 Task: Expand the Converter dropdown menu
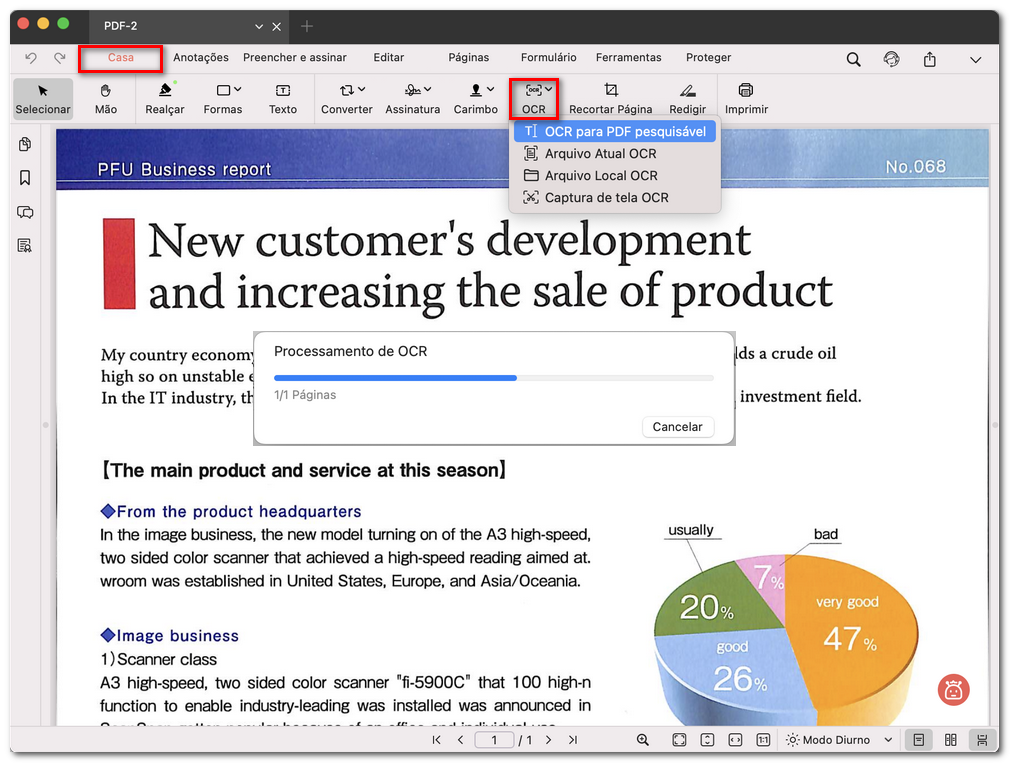(346, 98)
